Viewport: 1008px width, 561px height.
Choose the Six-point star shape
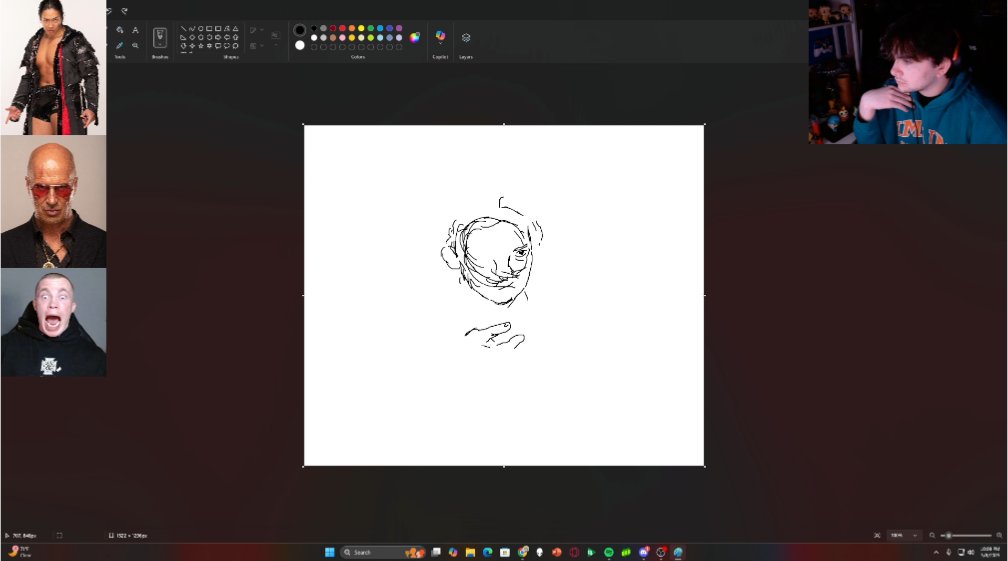[x=209, y=46]
